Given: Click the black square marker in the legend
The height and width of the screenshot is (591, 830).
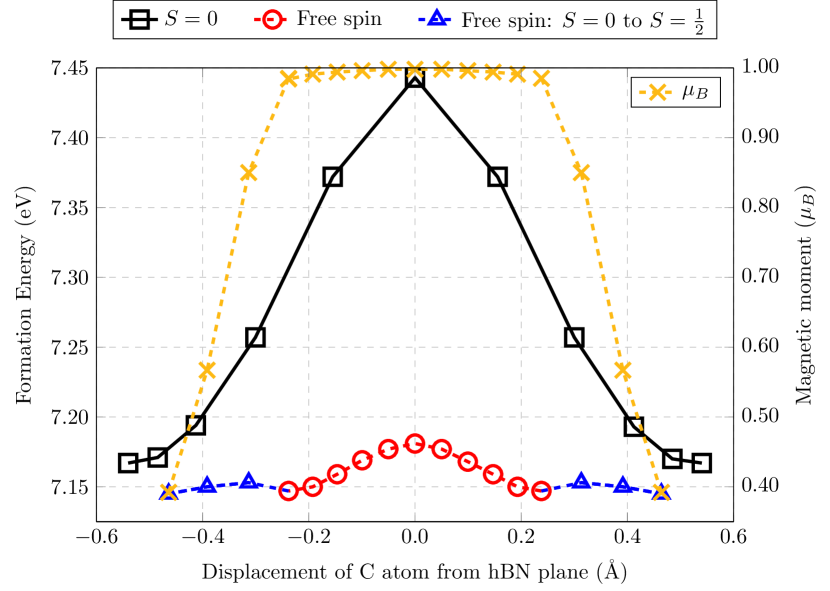Looking at the screenshot, I should click(x=137, y=19).
